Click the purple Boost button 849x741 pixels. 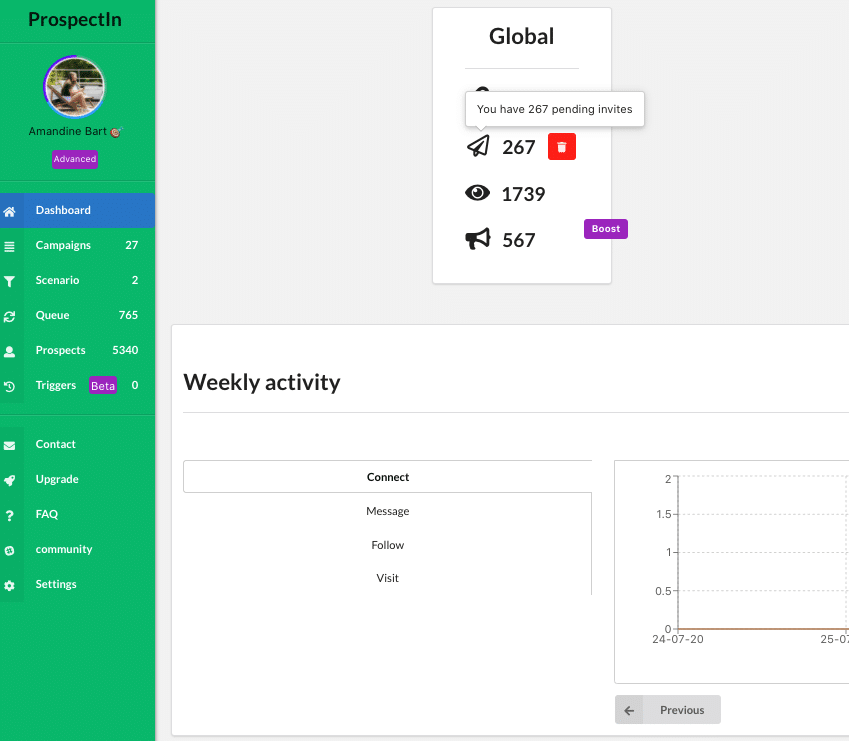click(606, 229)
